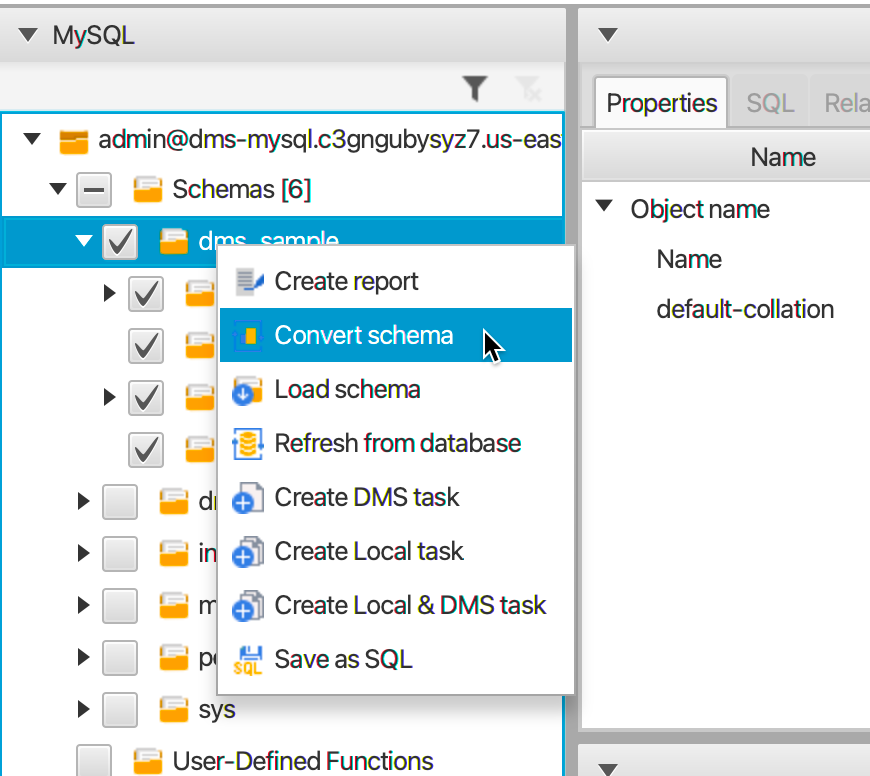
Task: Expand the sys schema node
Action: click(83, 708)
